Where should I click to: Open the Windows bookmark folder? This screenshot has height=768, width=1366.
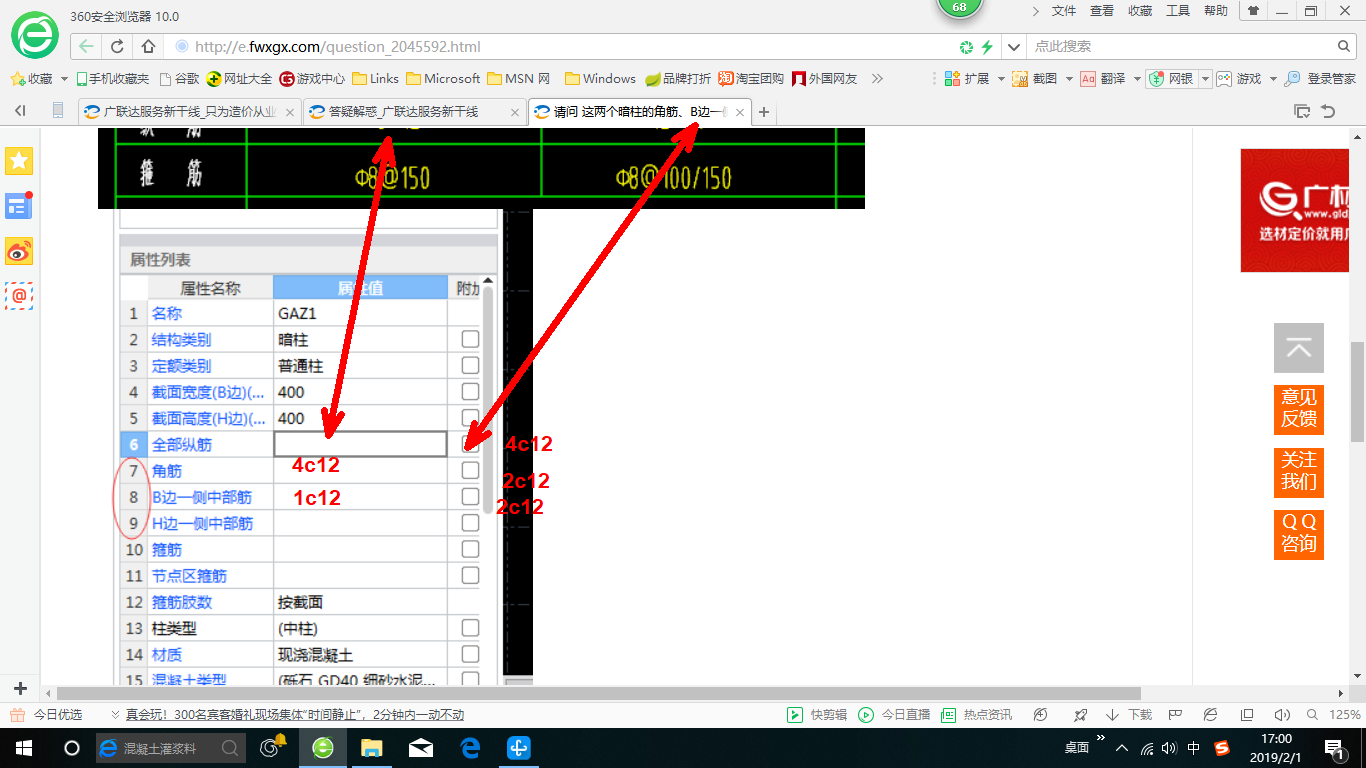click(600, 78)
